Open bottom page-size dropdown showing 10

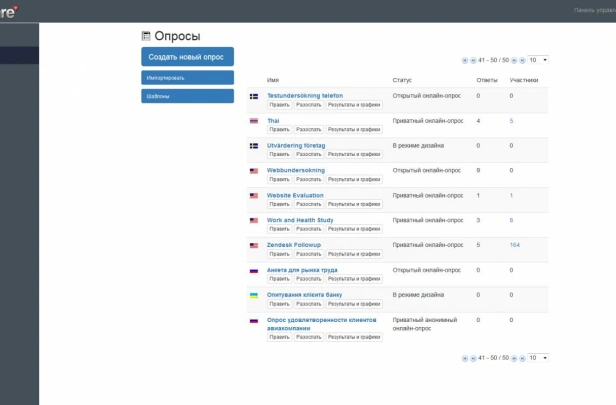coord(538,358)
